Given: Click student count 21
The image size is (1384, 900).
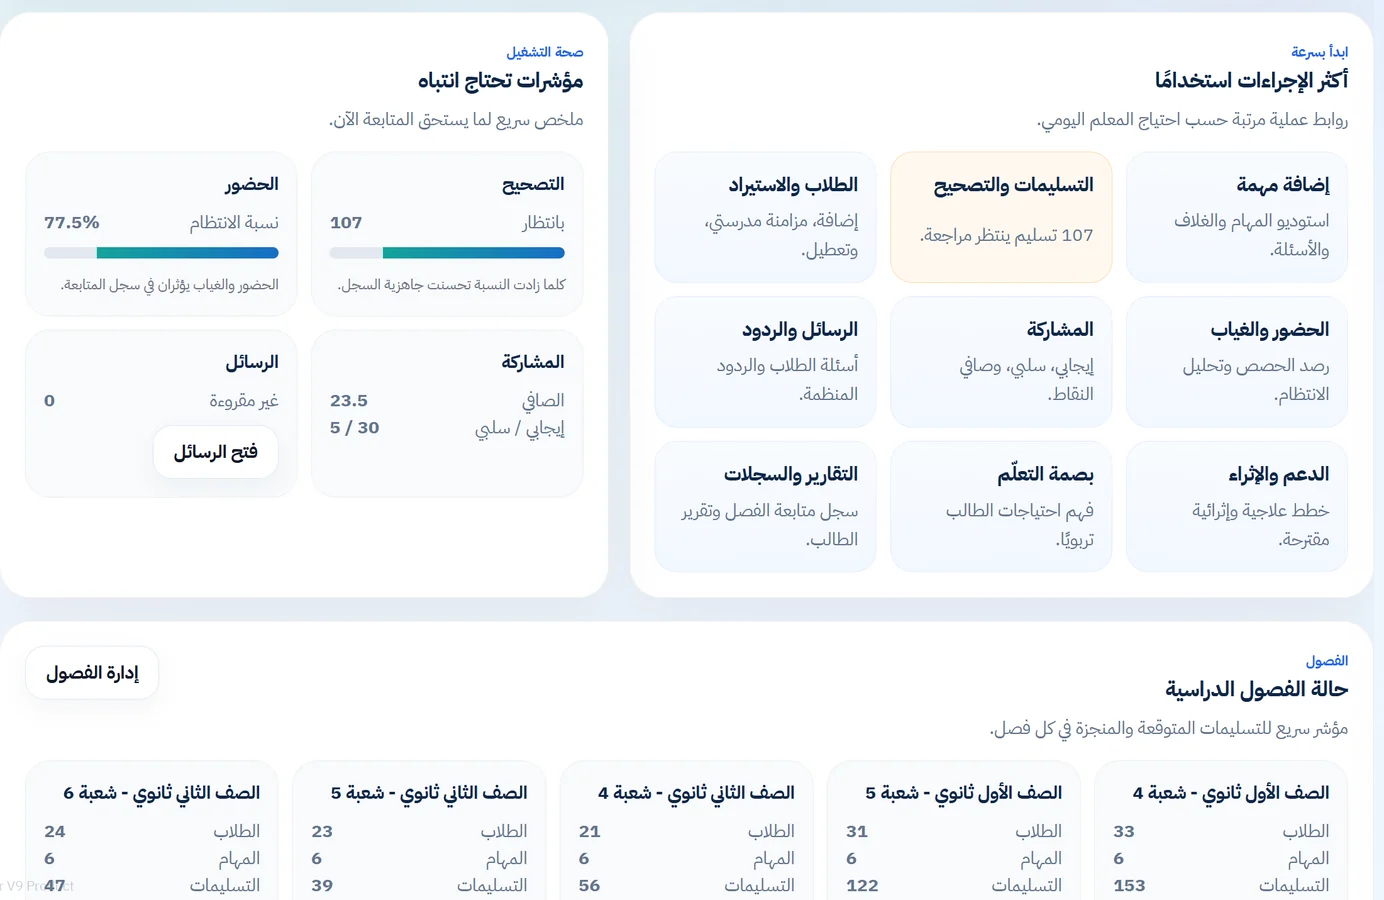Looking at the screenshot, I should (x=590, y=832).
